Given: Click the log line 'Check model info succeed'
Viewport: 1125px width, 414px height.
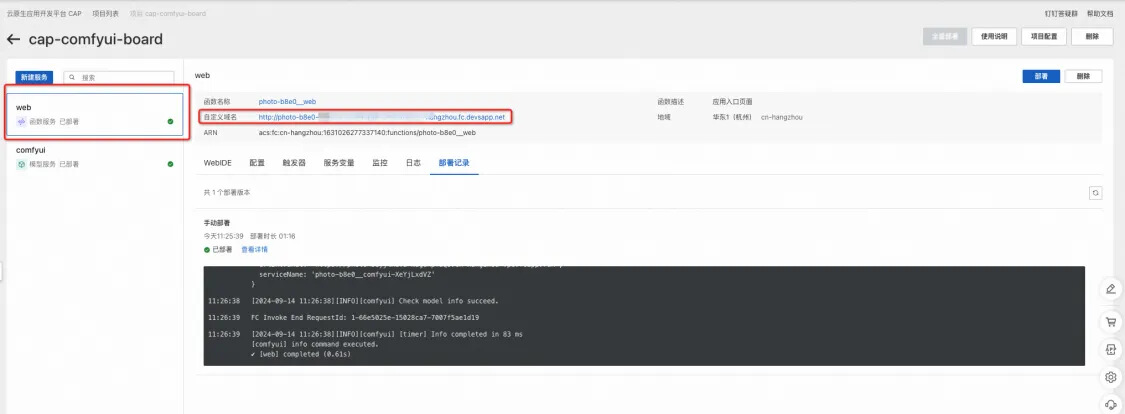Looking at the screenshot, I should tap(375, 301).
